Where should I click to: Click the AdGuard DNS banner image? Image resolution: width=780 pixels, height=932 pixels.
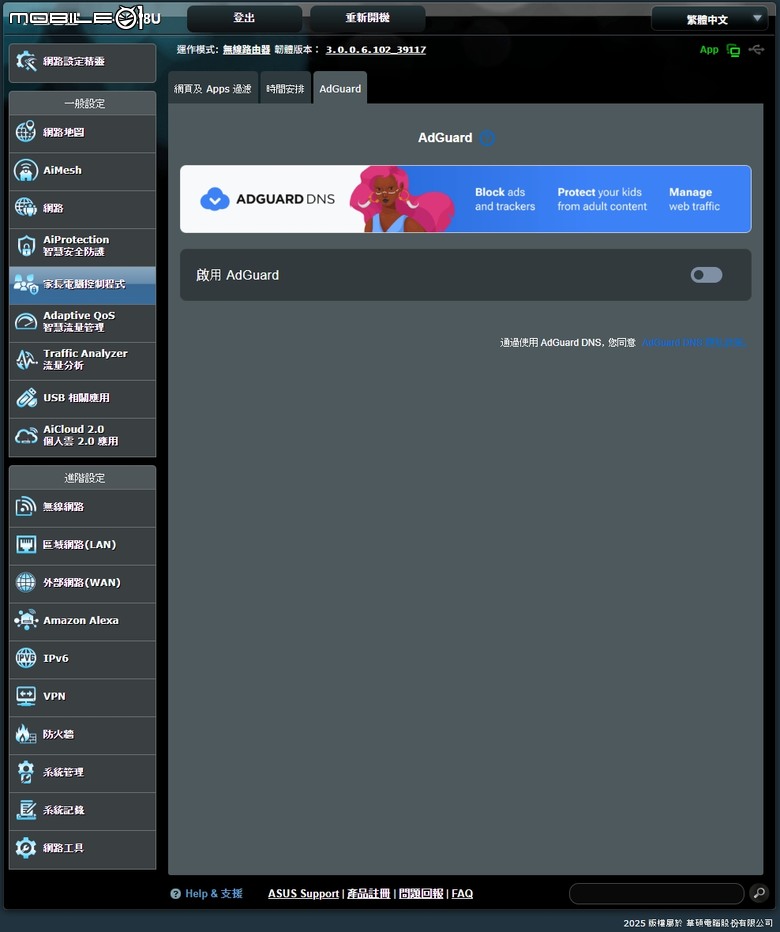click(x=466, y=199)
